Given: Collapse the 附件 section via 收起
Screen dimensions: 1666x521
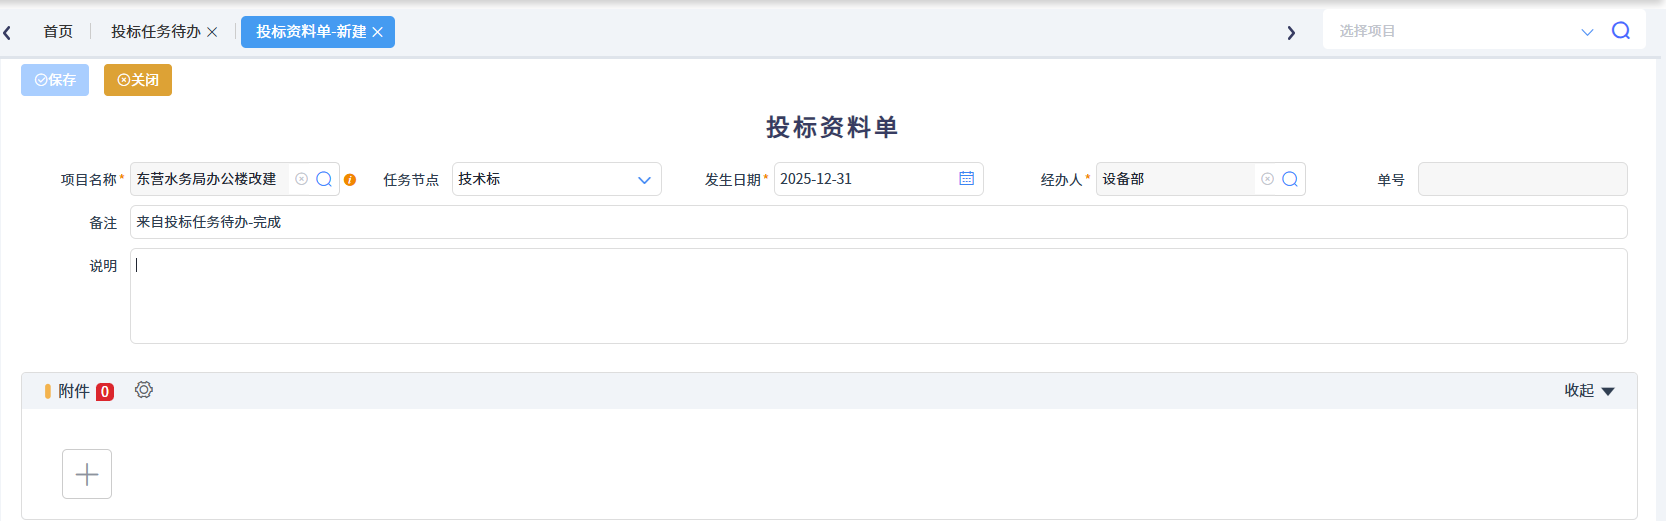Looking at the screenshot, I should [x=1589, y=391].
